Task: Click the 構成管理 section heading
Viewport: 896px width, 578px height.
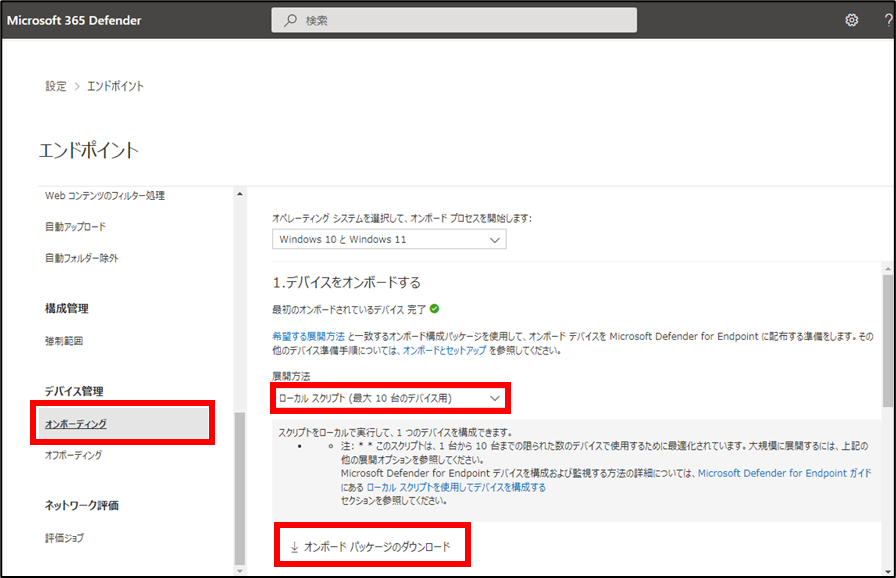Action: (66, 308)
